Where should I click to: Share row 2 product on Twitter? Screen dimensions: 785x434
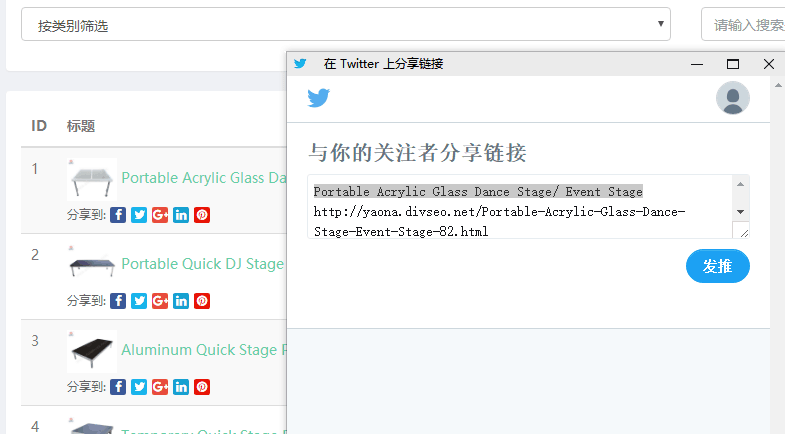139,301
